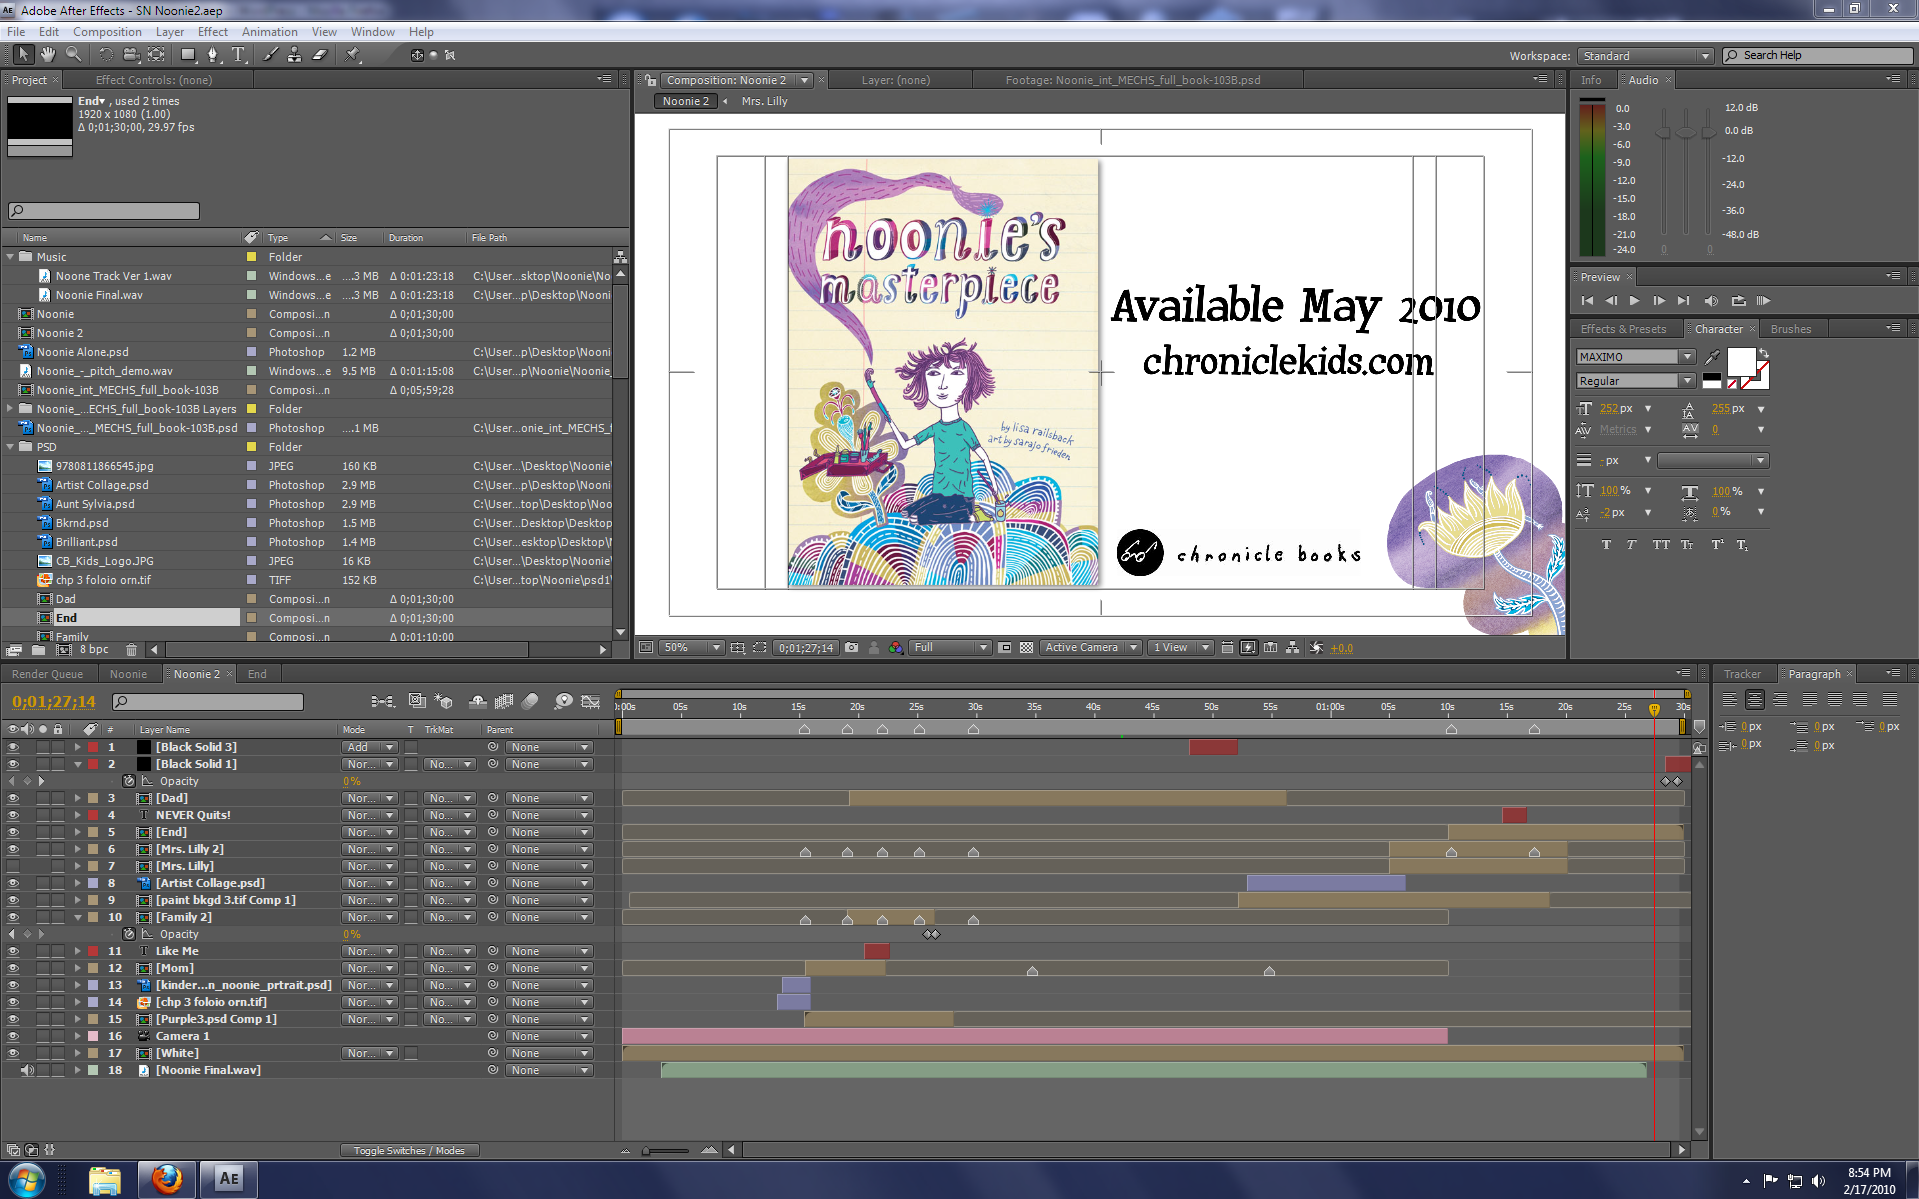Expand the Dad layer properties
This screenshot has height=1199, width=1919.
click(x=77, y=798)
